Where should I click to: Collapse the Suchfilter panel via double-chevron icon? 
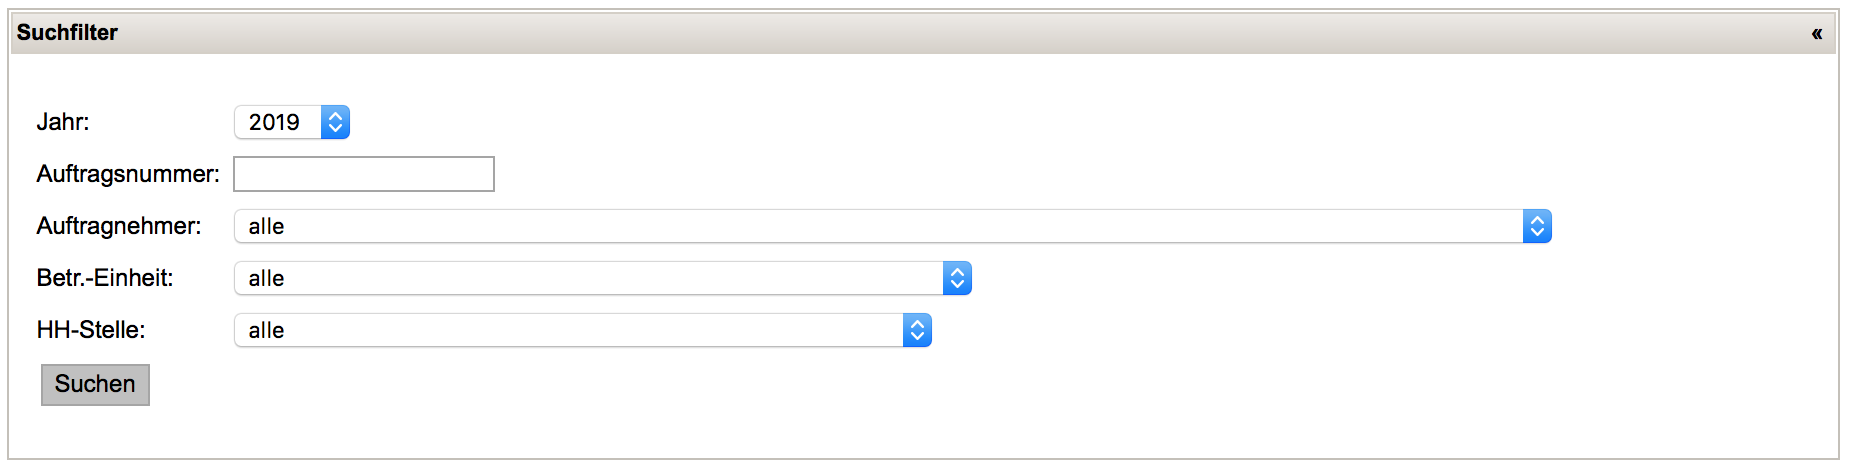point(1816,34)
